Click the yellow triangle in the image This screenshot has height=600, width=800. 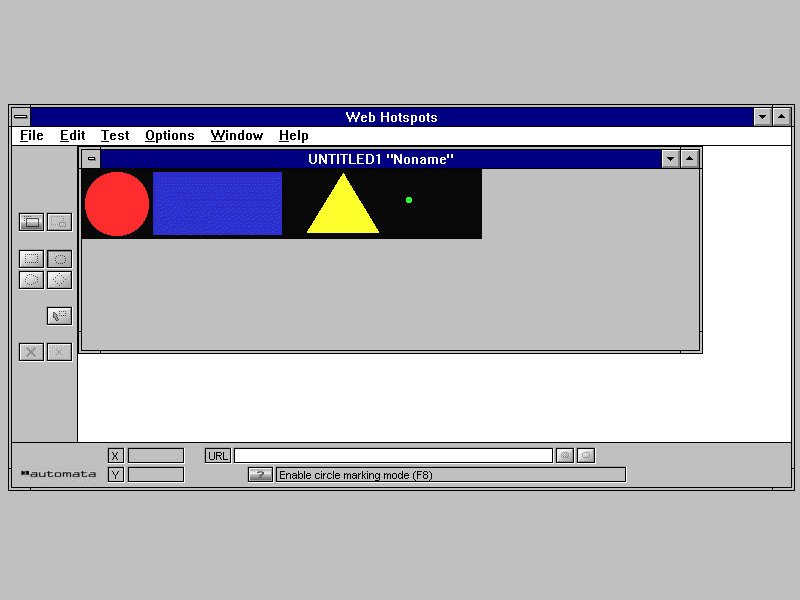[343, 212]
